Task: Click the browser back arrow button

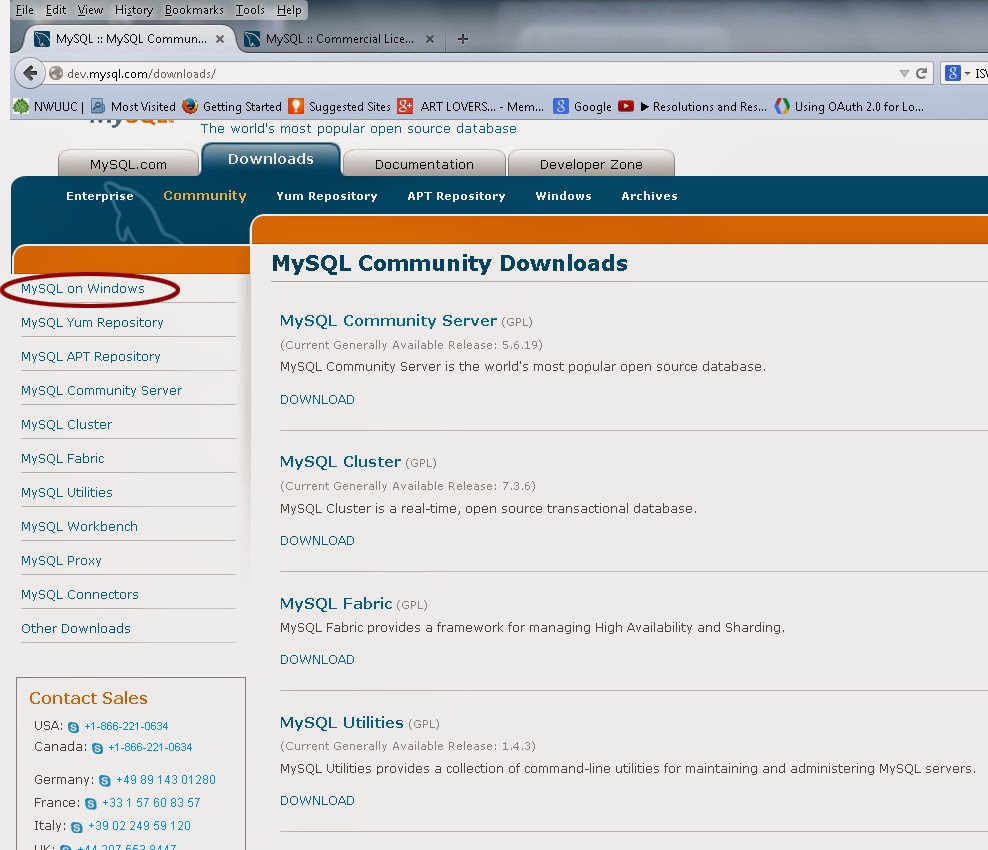Action: tap(30, 74)
